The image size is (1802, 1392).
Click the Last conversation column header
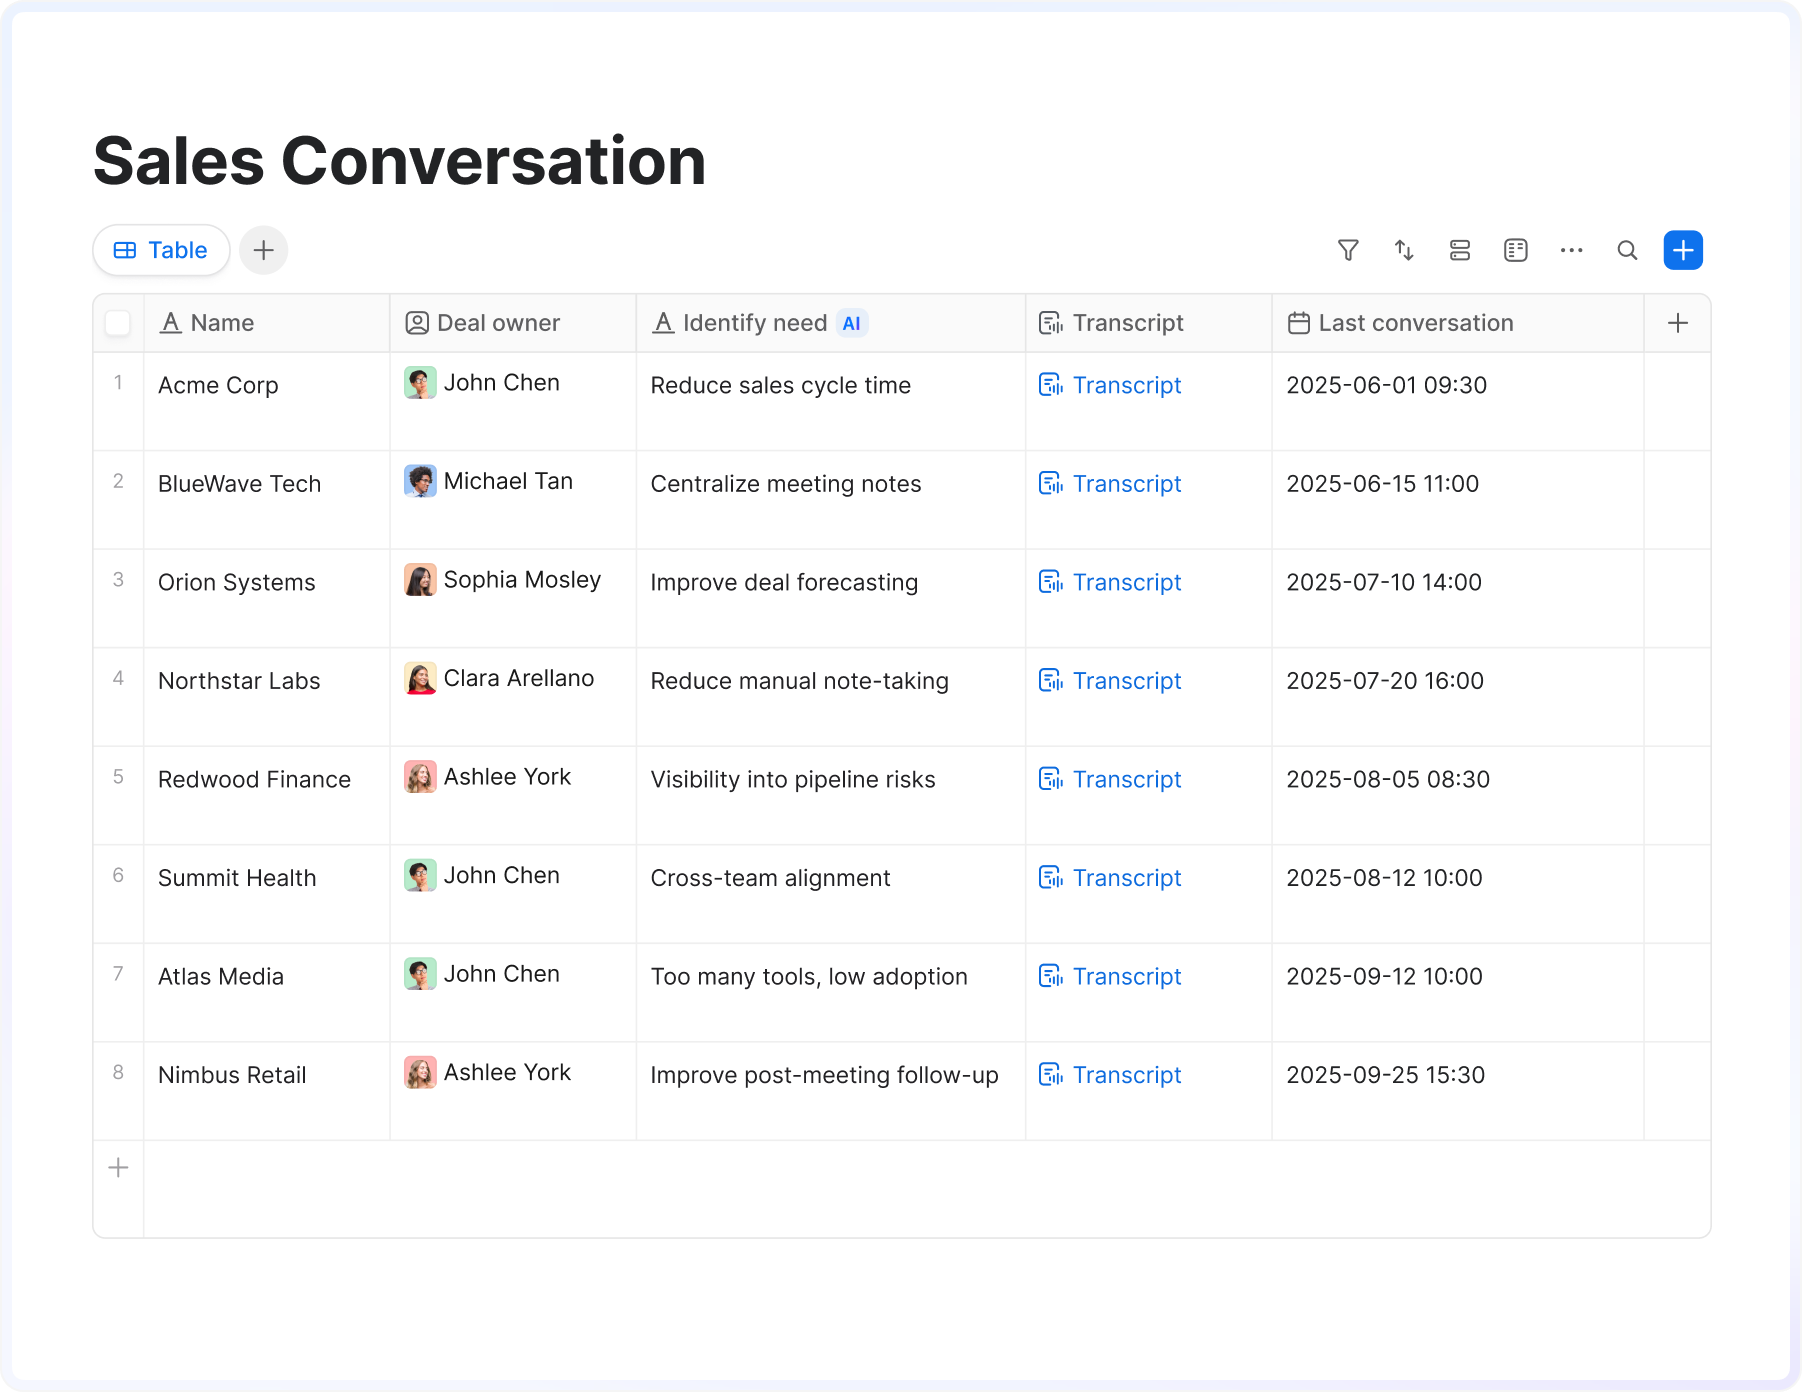tap(1415, 323)
